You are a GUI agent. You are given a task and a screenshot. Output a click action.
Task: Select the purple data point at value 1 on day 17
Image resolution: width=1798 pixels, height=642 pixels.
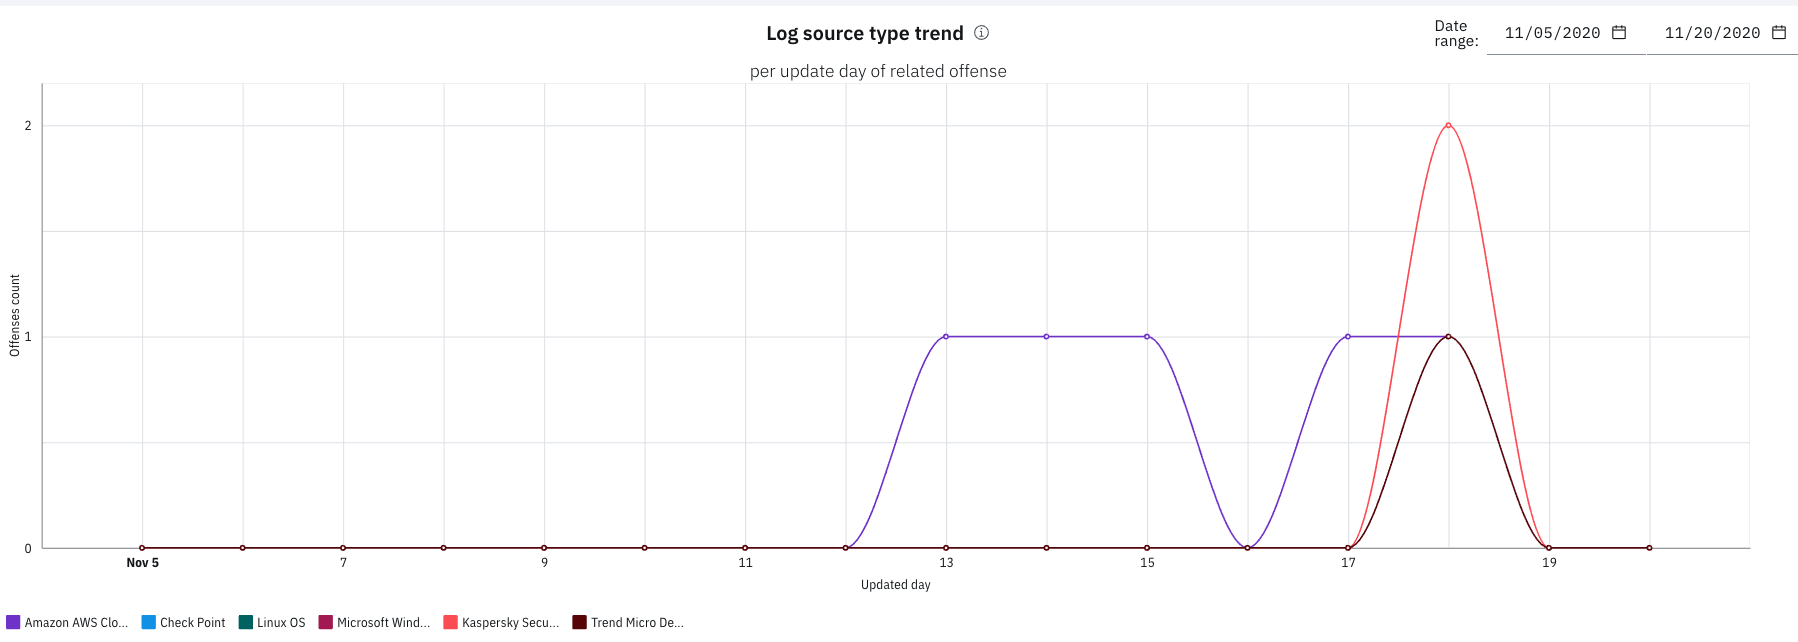click(1348, 337)
